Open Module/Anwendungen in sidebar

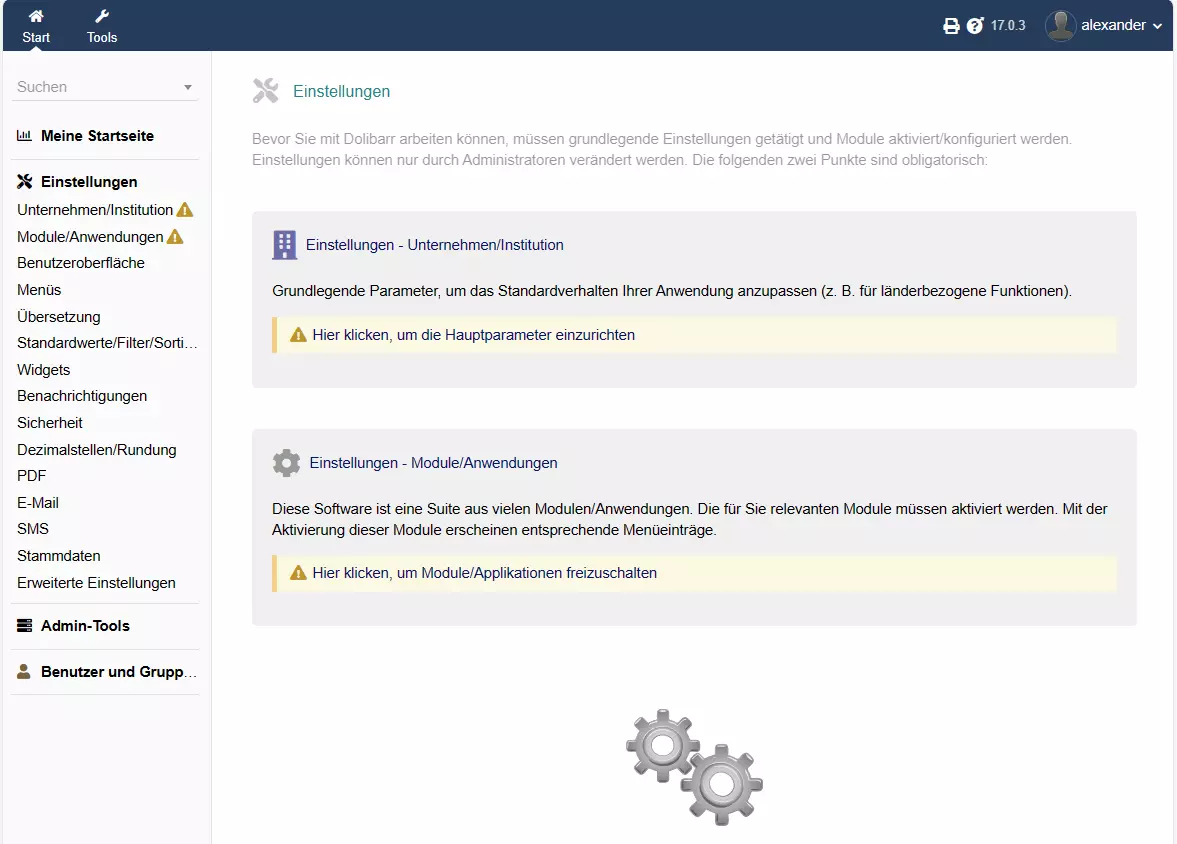90,237
